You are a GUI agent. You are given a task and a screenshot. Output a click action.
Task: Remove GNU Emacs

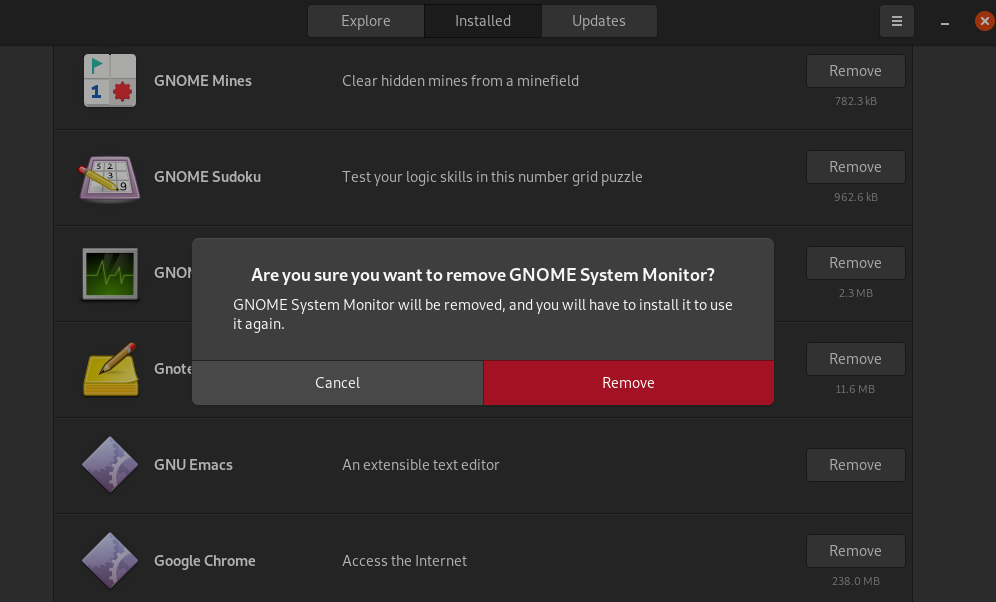(x=856, y=465)
